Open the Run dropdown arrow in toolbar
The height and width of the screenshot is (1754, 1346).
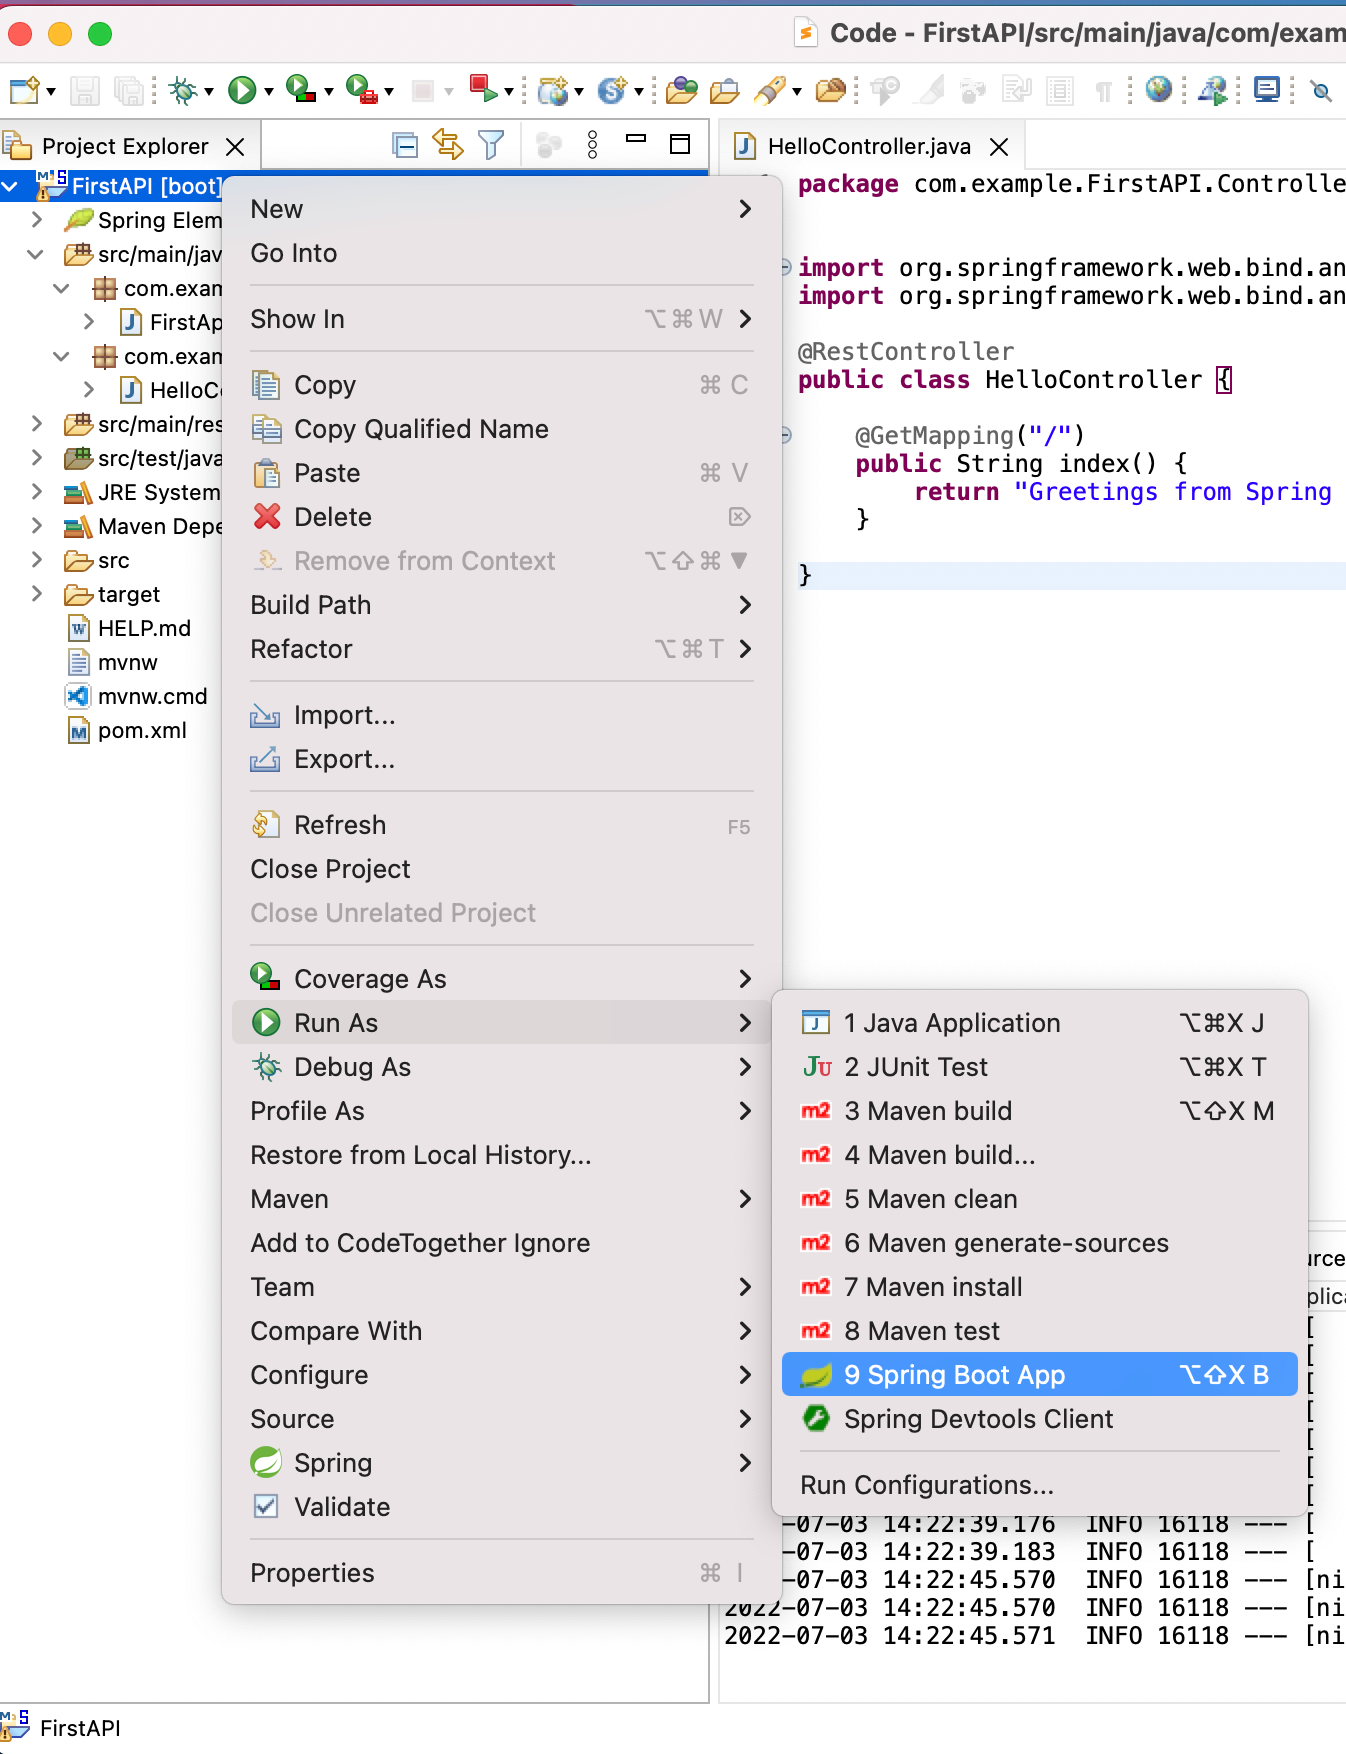click(x=268, y=92)
